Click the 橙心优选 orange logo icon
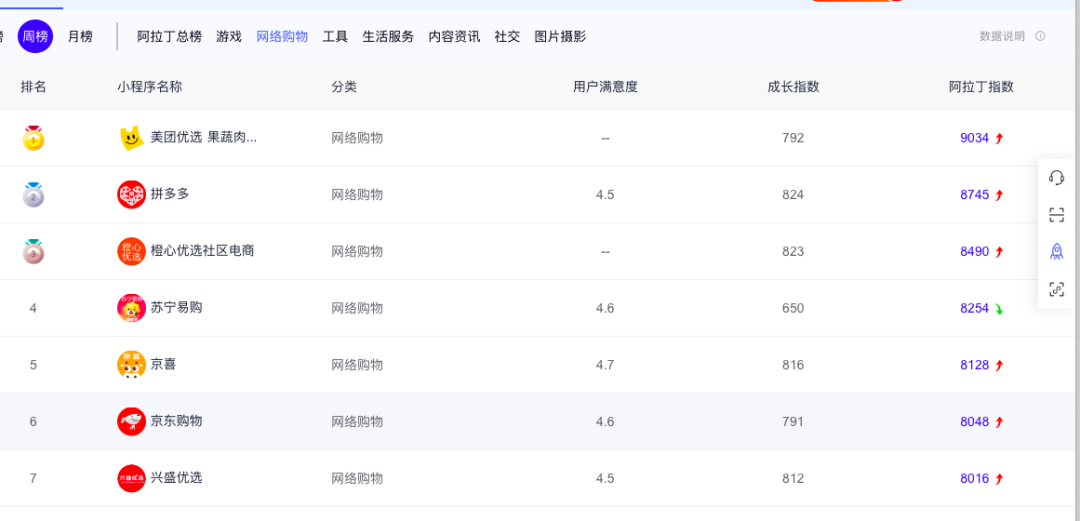Viewport: 1080px width, 521px height. [x=131, y=251]
